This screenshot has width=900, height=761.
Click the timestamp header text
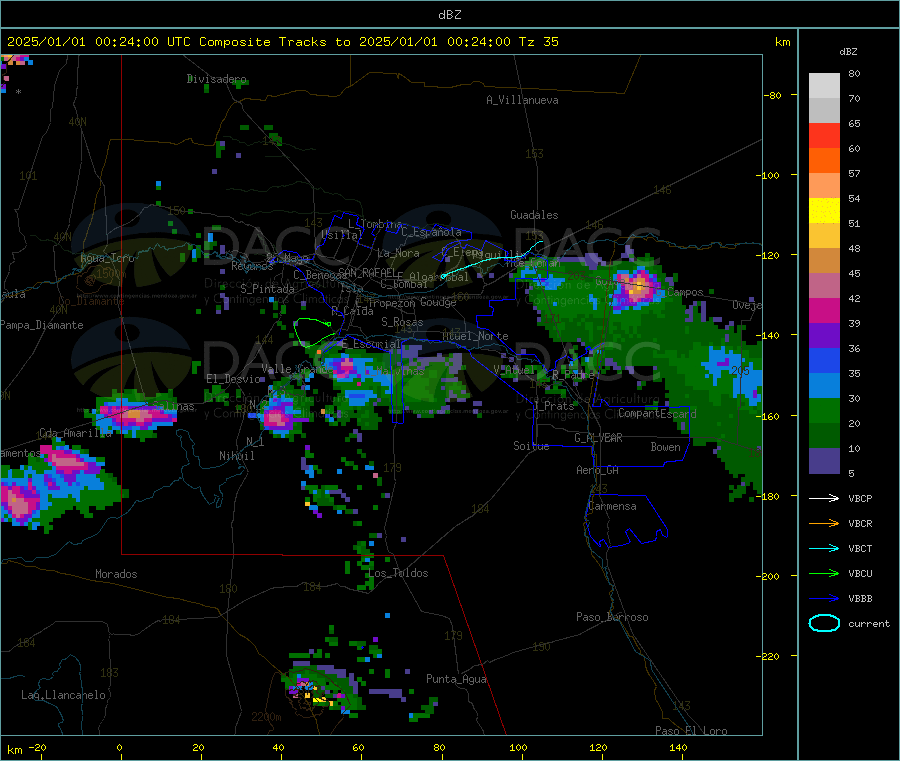(283, 42)
